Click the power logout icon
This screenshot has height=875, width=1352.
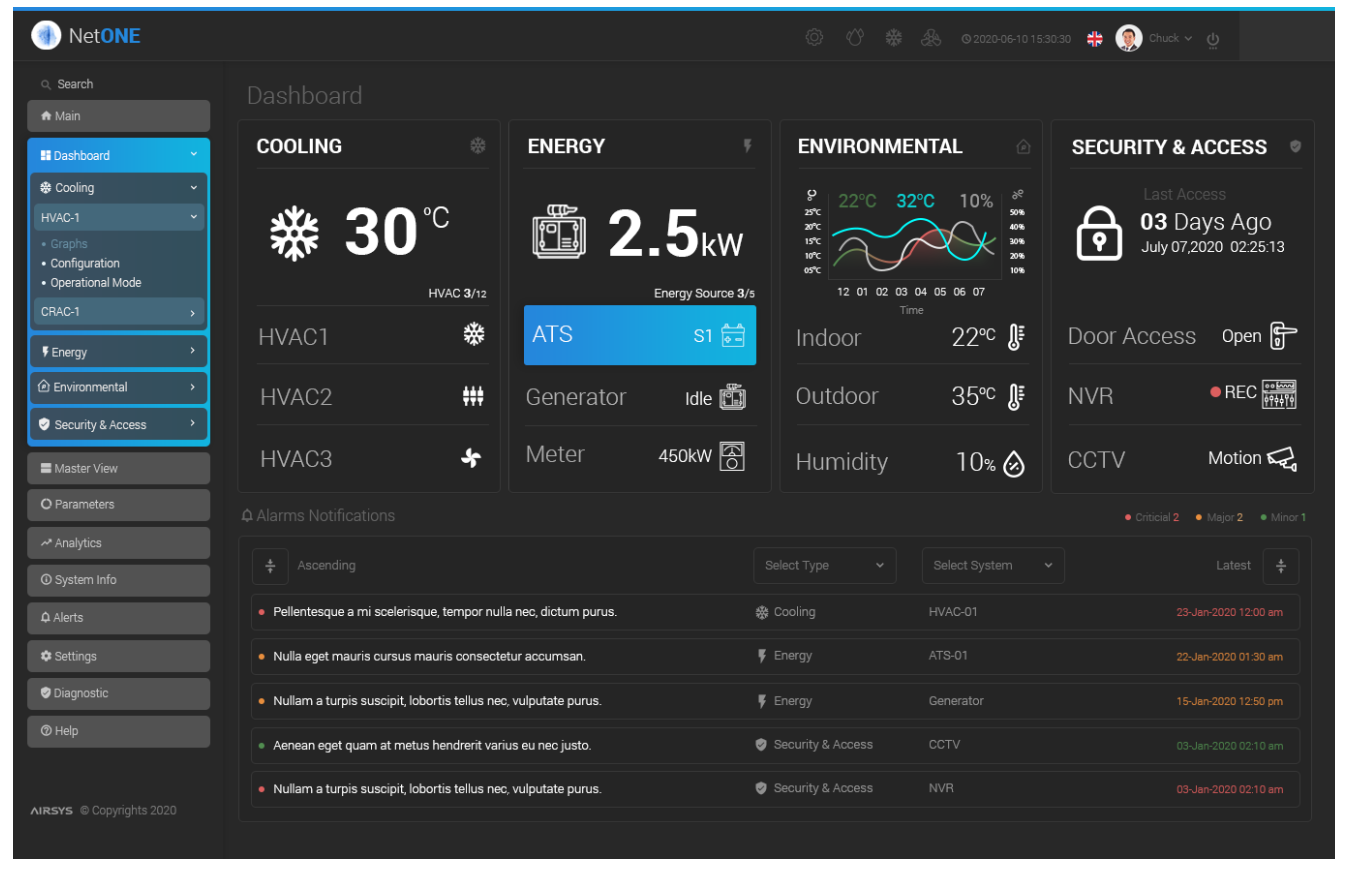(x=1213, y=39)
